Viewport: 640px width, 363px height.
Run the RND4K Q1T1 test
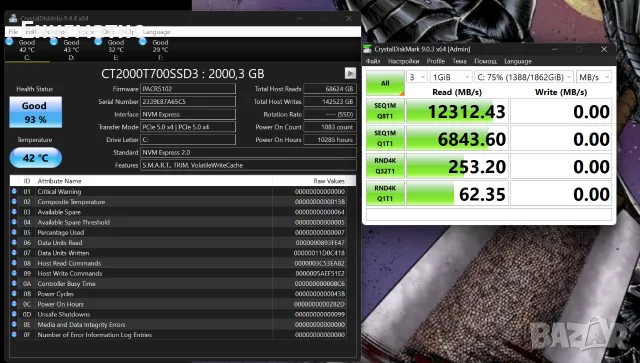pos(385,193)
